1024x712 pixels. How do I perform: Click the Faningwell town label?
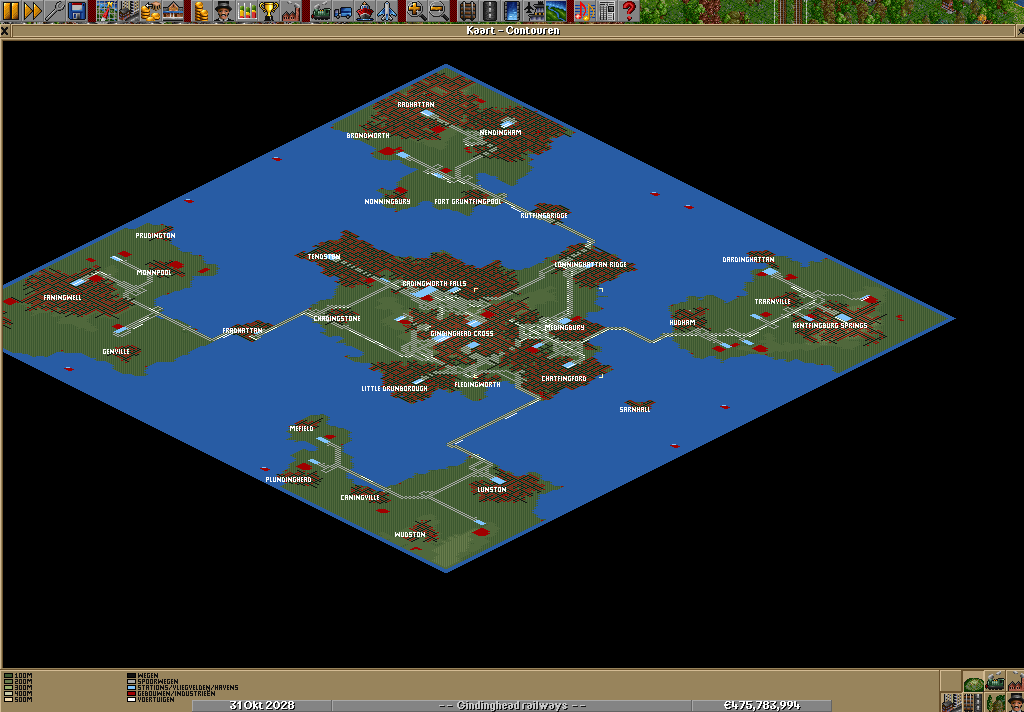63,298
